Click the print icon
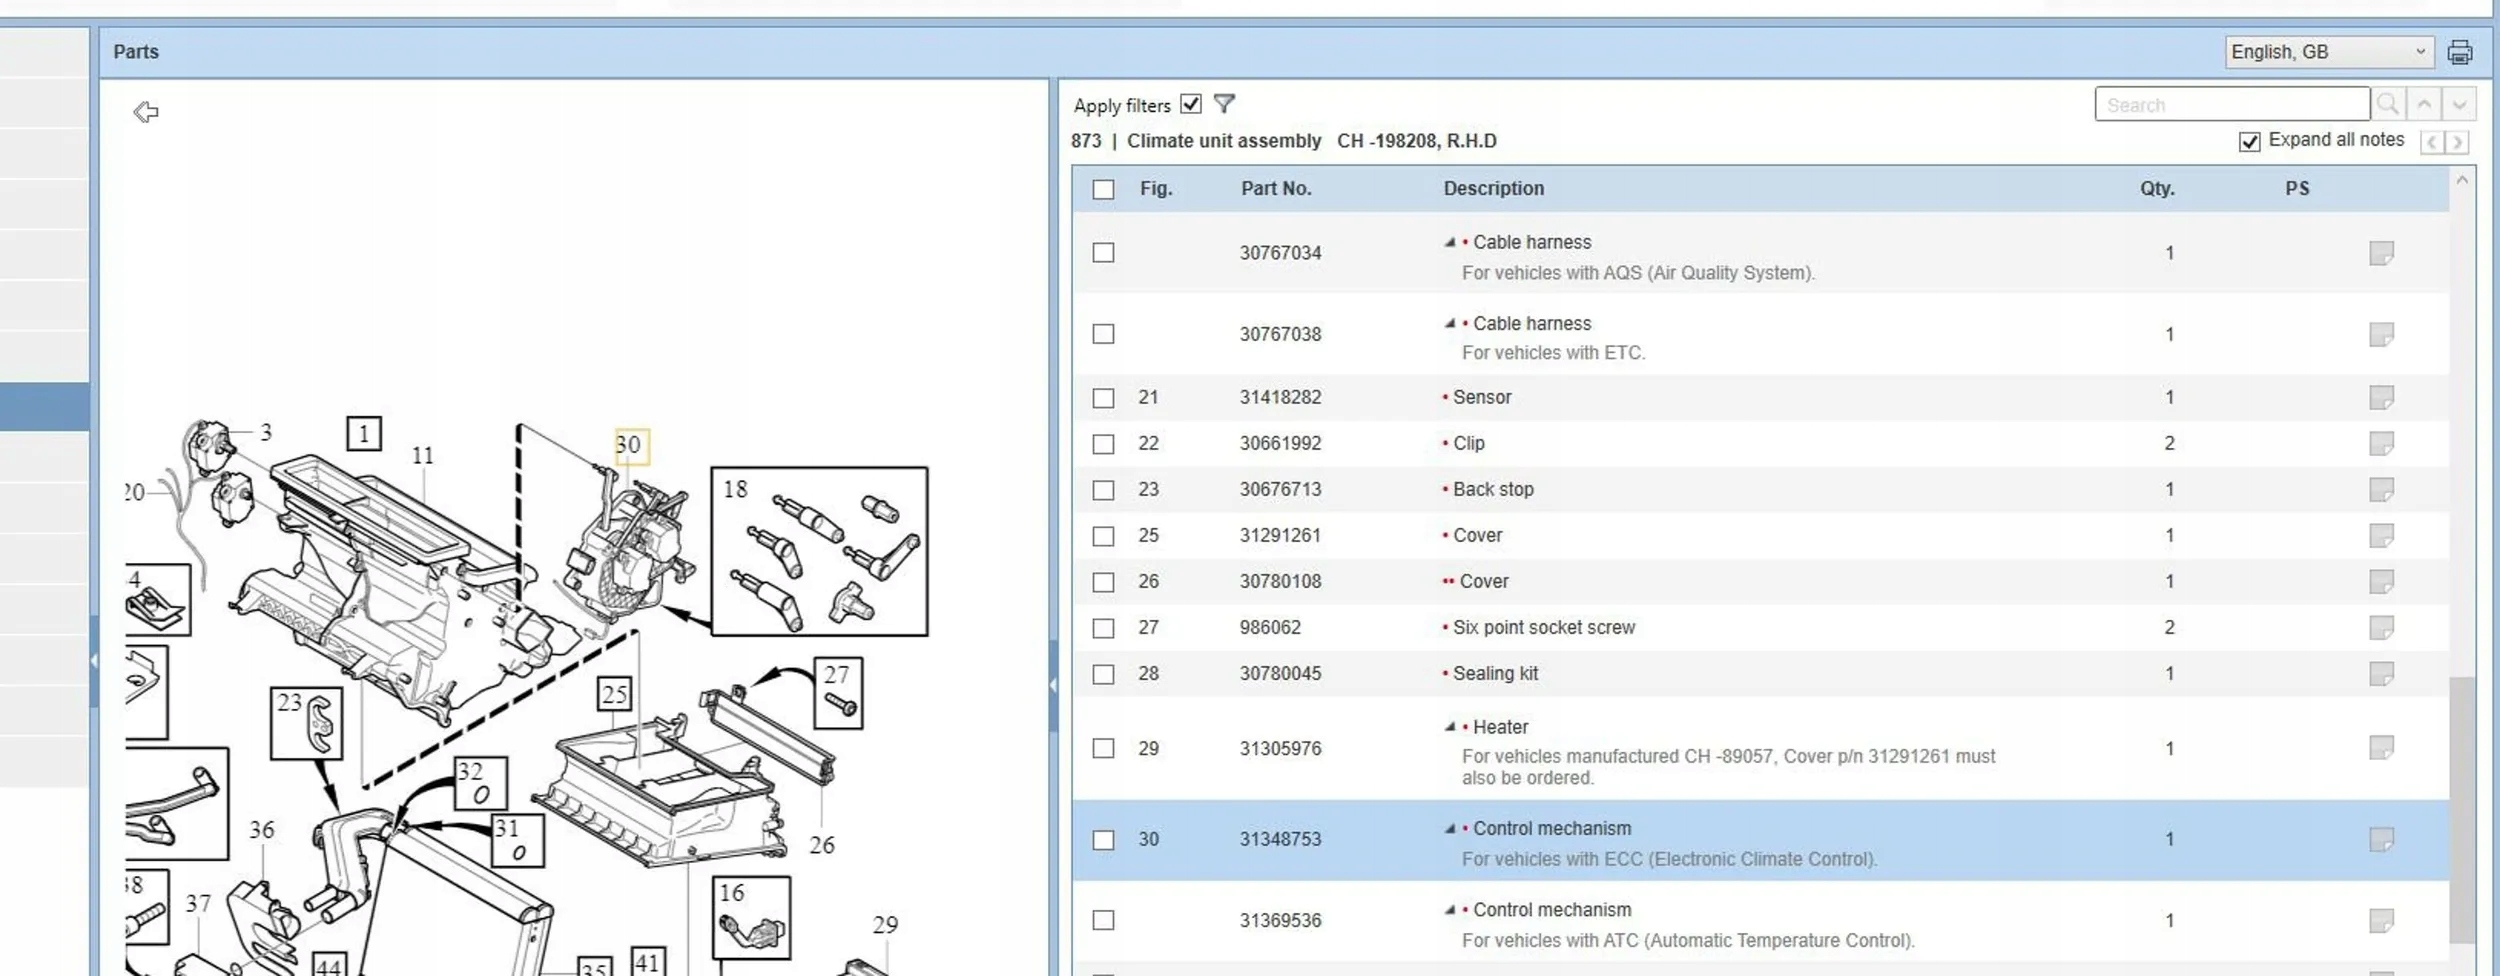Viewport: 2500px width, 976px height. point(2460,52)
